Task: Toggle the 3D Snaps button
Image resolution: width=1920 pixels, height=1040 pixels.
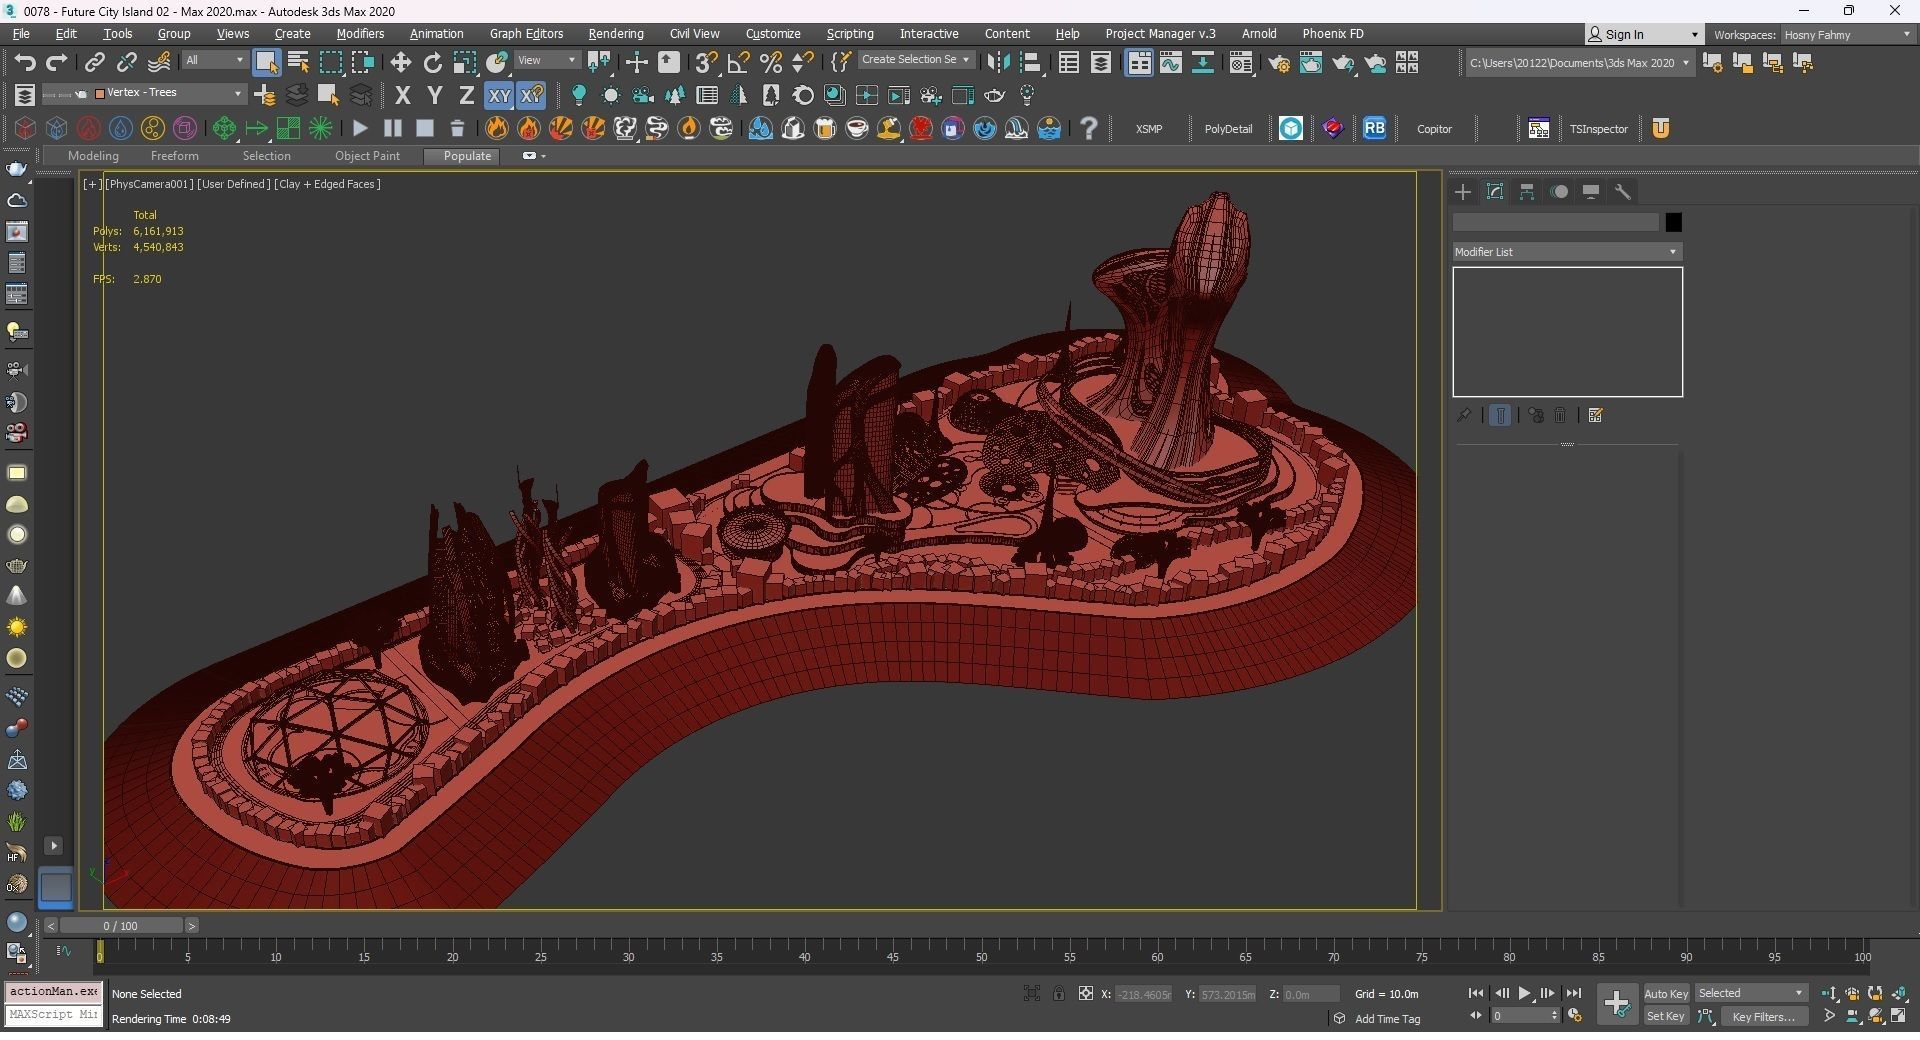Action: coord(706,63)
